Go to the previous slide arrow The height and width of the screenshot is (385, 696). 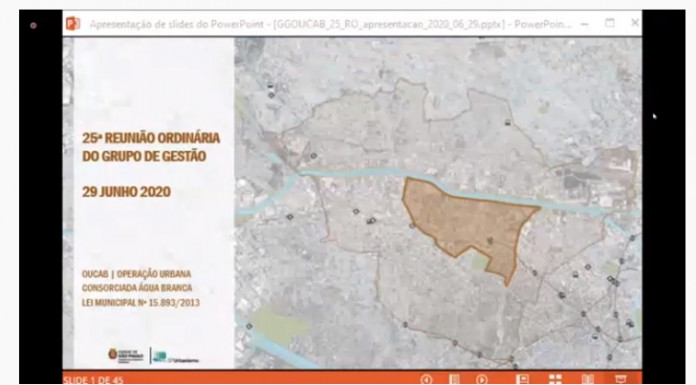pos(427,380)
